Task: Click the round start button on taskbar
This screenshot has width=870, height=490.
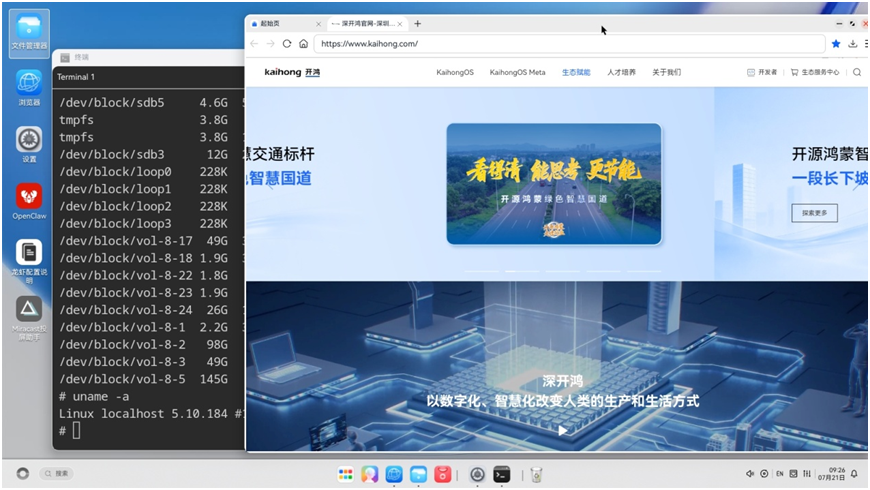Action: click(x=22, y=473)
